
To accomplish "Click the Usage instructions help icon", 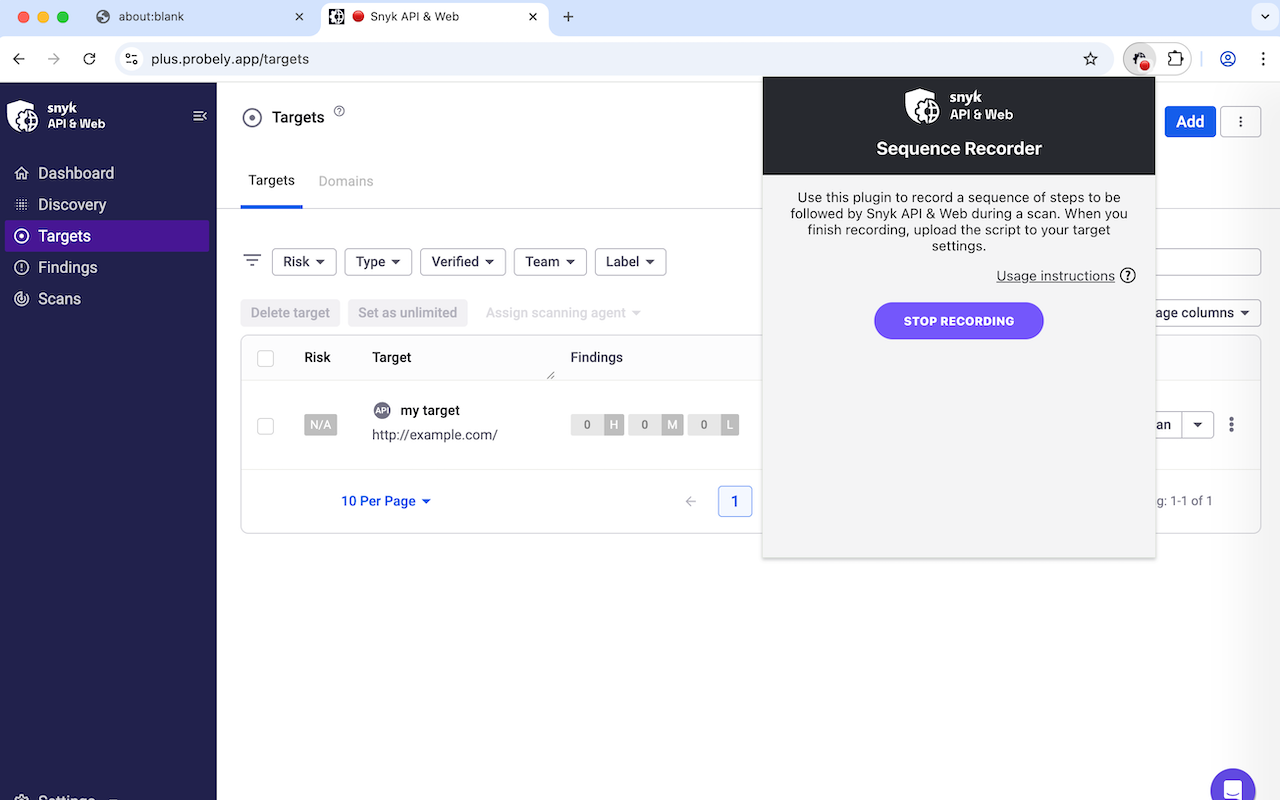I will click(x=1128, y=276).
